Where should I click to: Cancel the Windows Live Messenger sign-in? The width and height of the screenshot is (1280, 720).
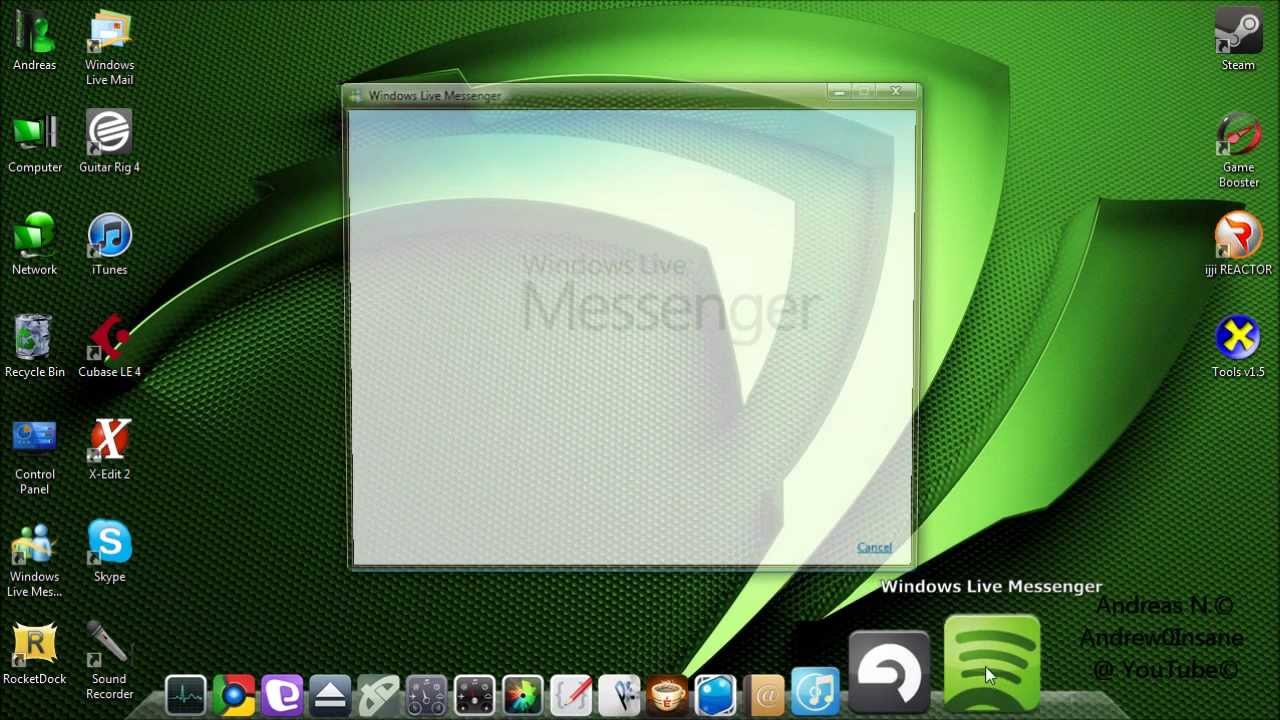874,547
